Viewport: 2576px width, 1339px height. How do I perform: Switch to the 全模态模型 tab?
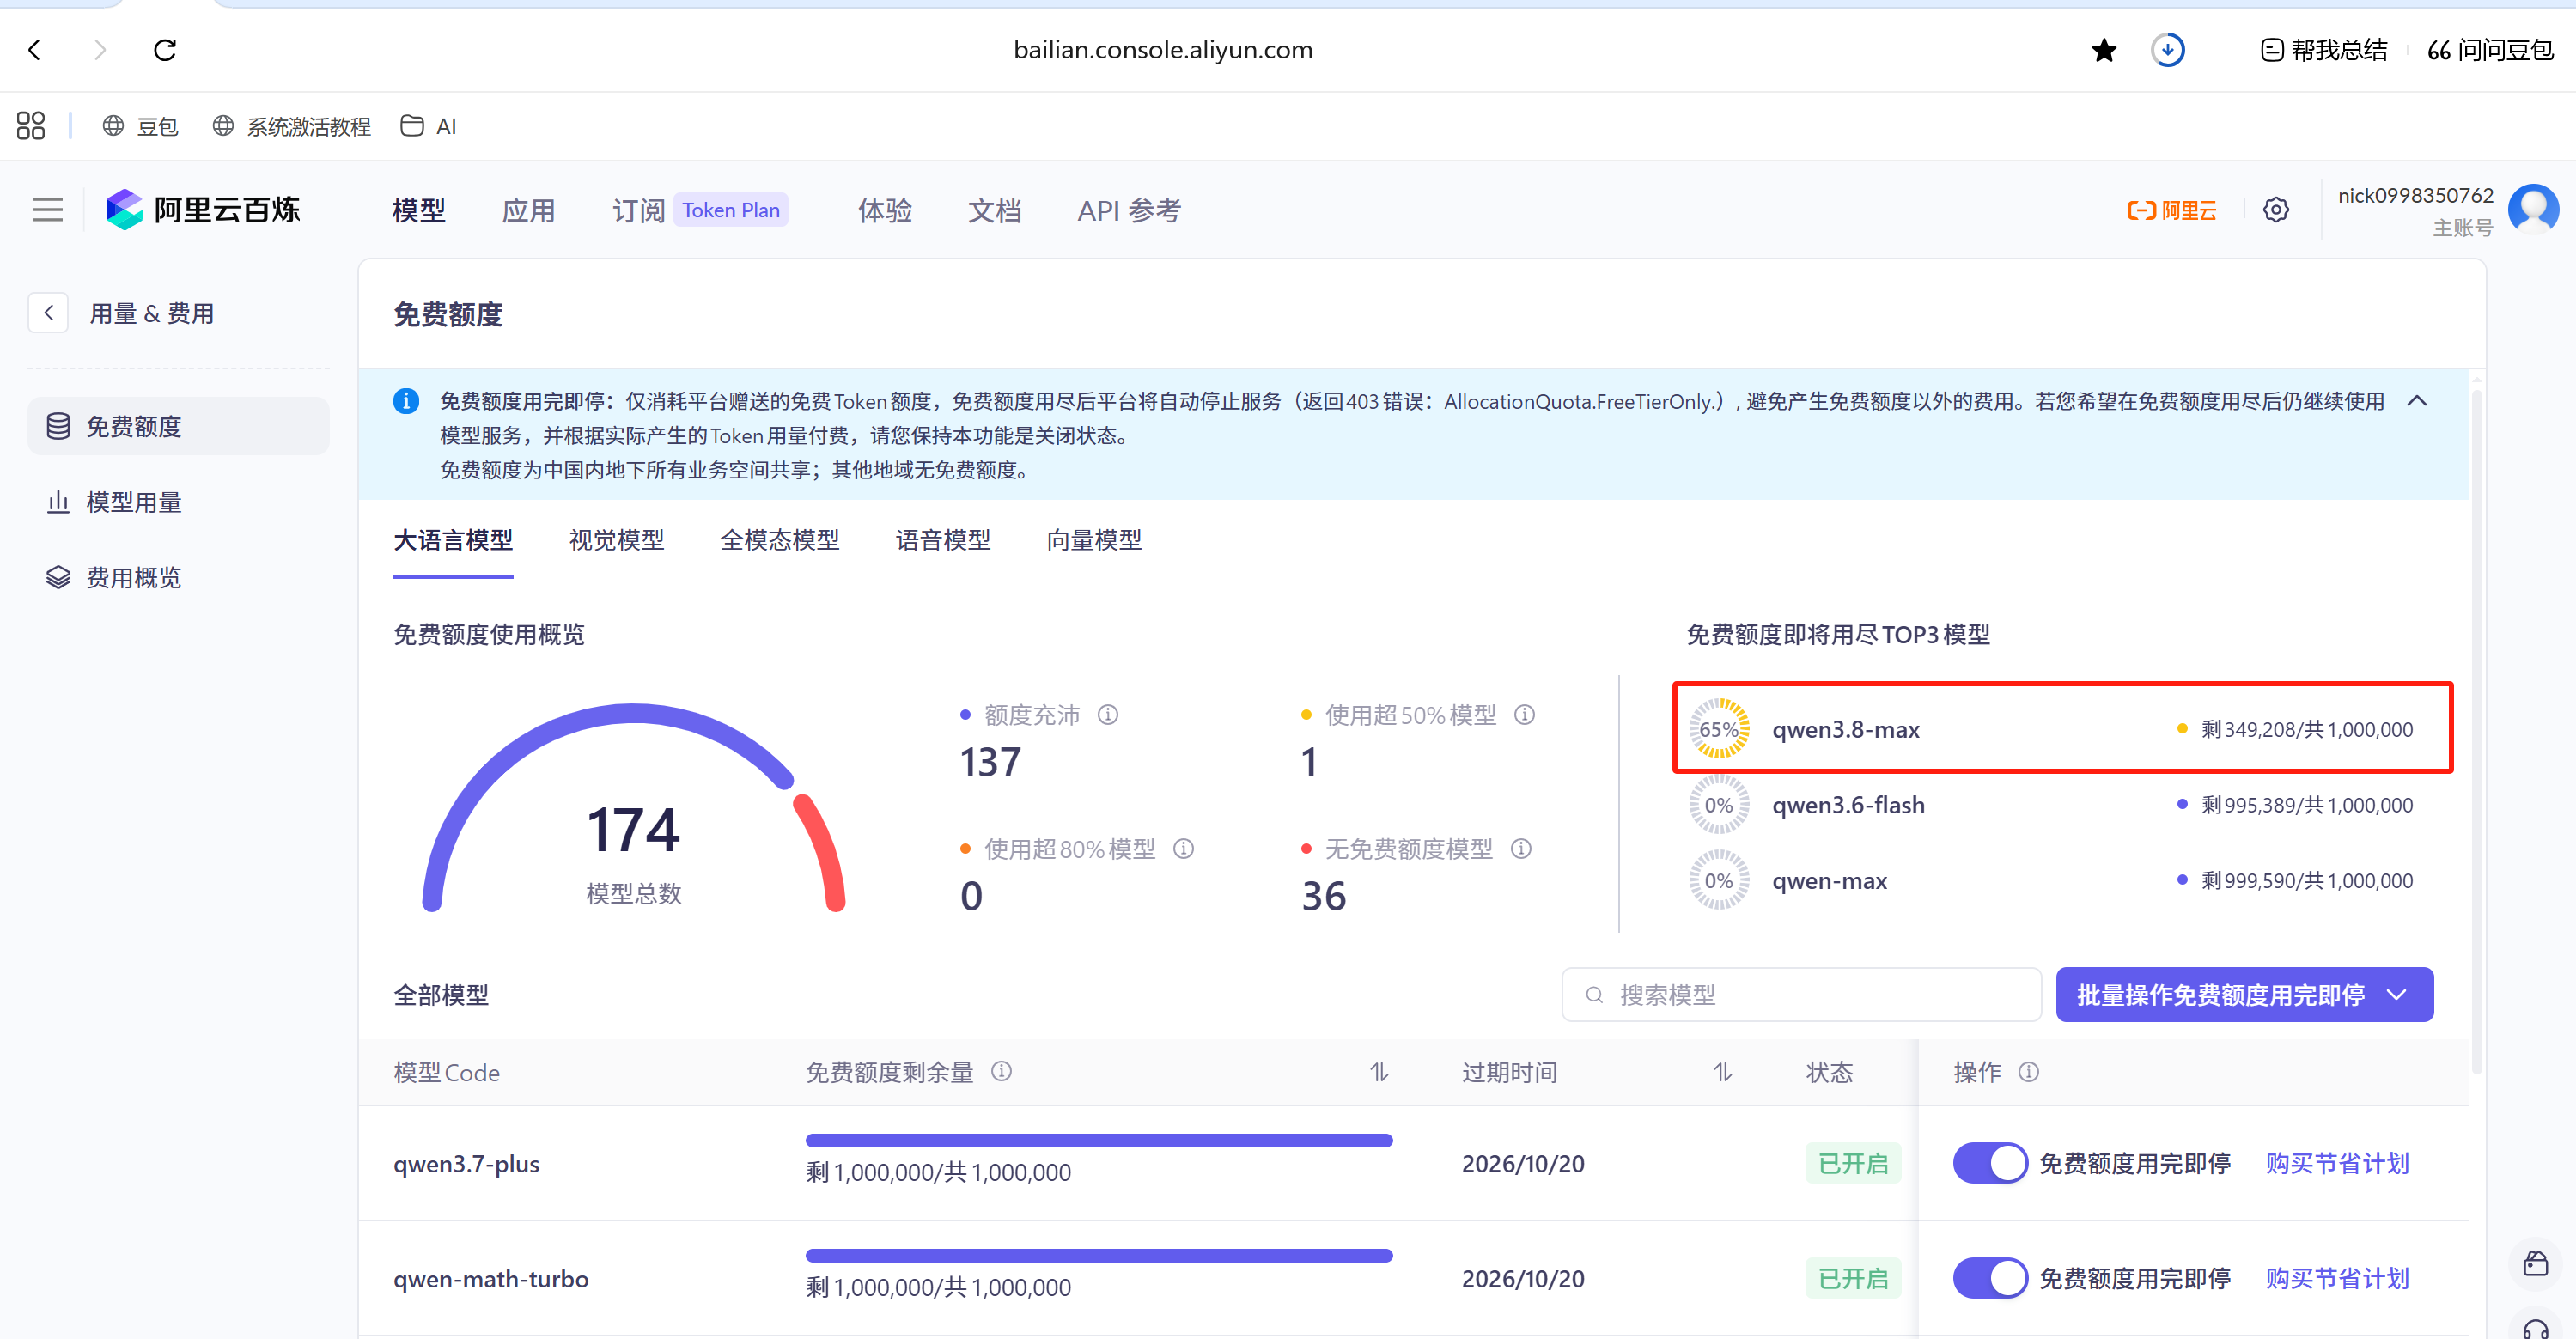780,540
